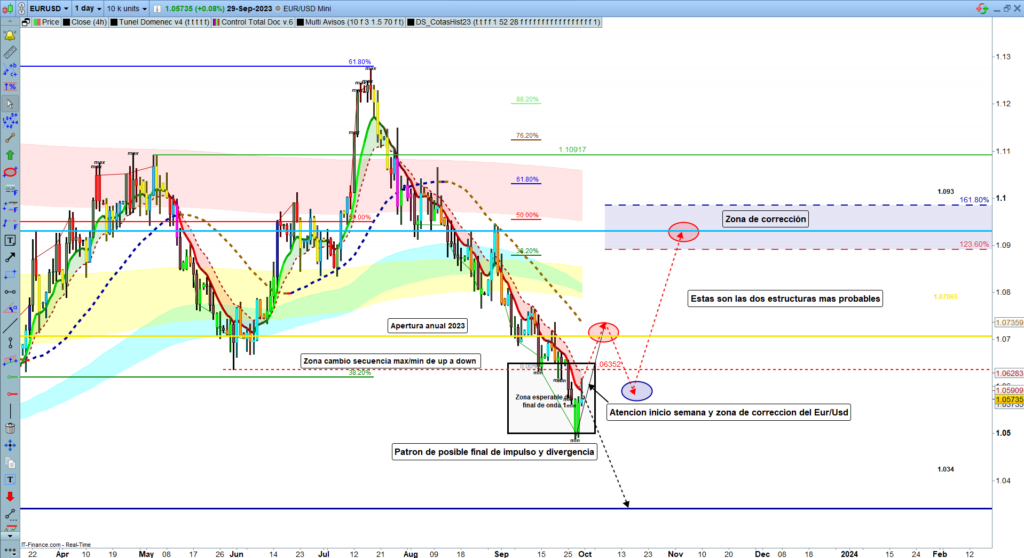
Task: Open the 1 day timeframe dropdown
Action: (83, 6)
